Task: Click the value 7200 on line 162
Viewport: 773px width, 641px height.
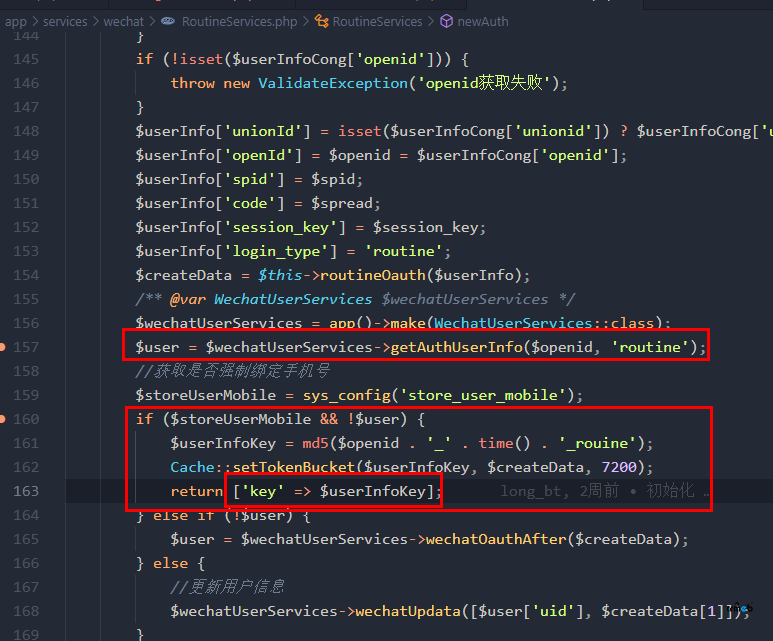Action: click(x=619, y=467)
